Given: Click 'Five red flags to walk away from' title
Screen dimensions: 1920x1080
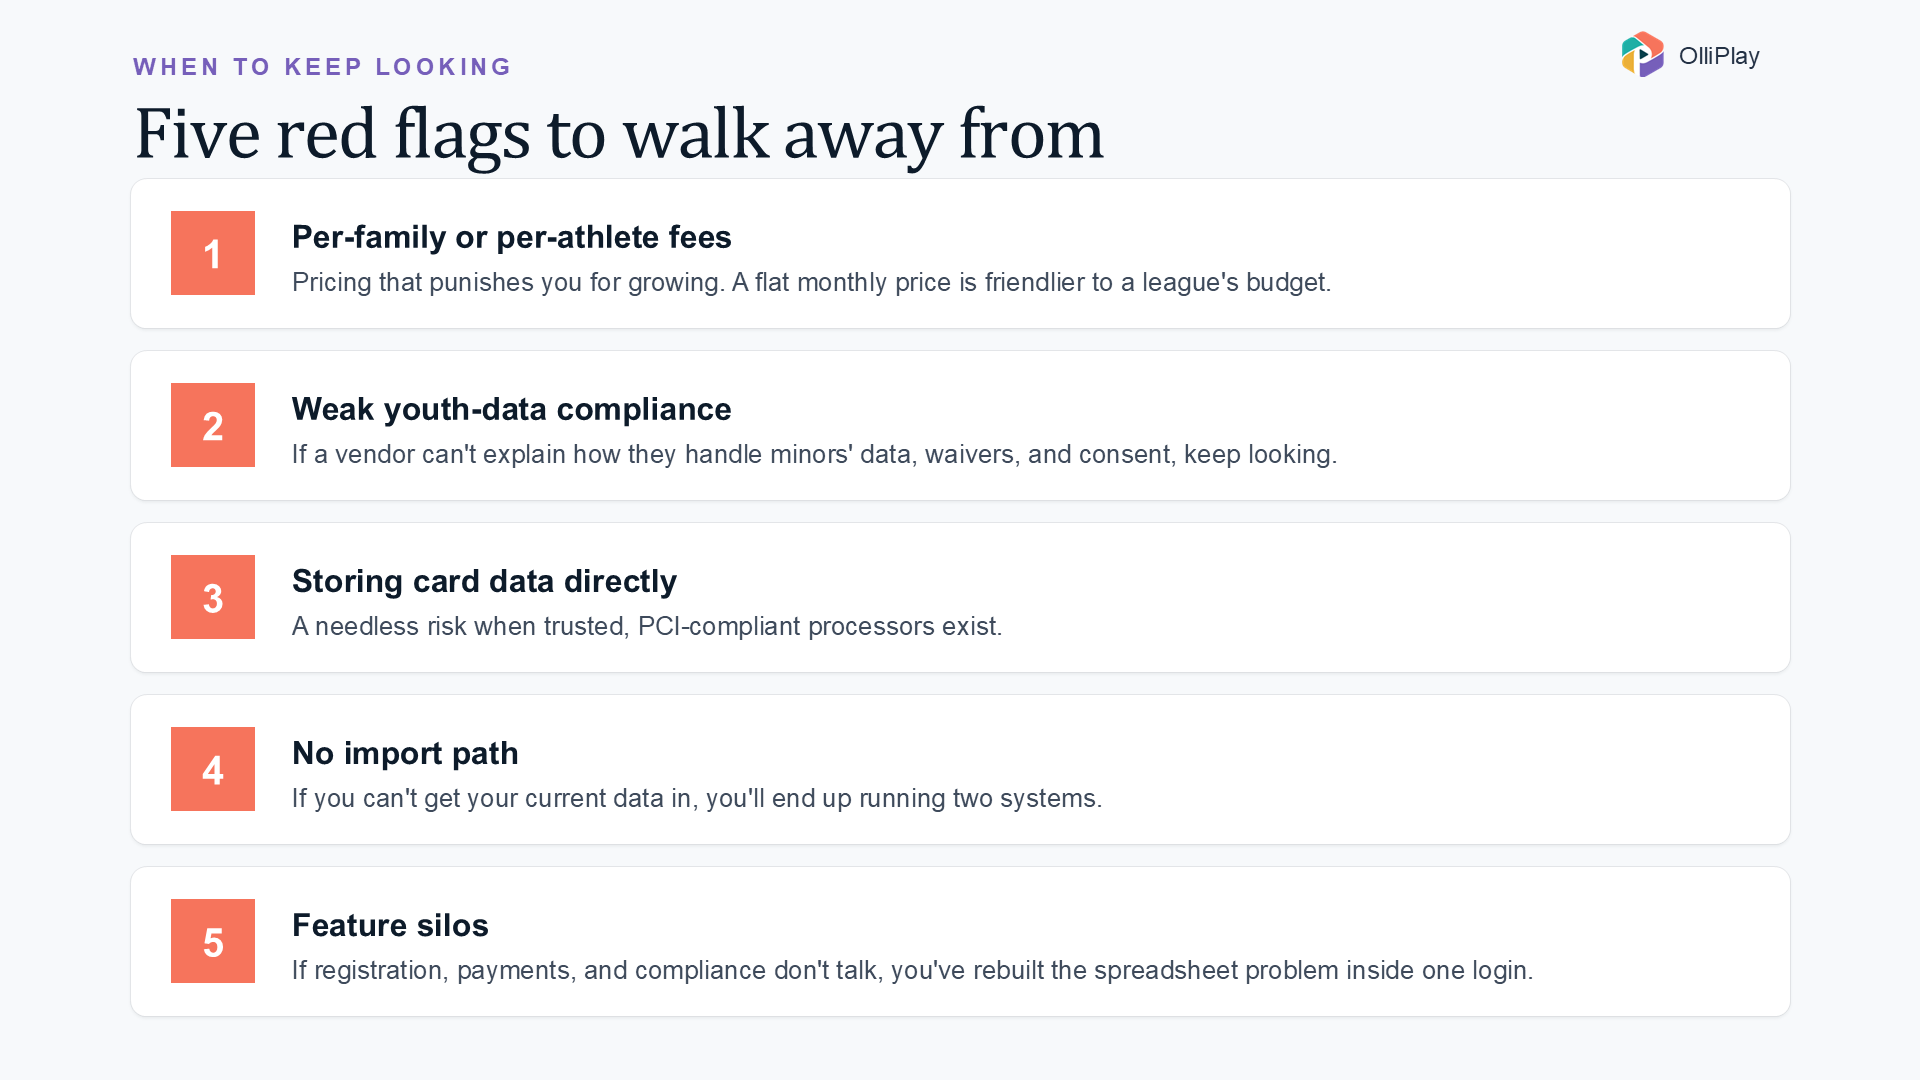Looking at the screenshot, I should (x=619, y=134).
